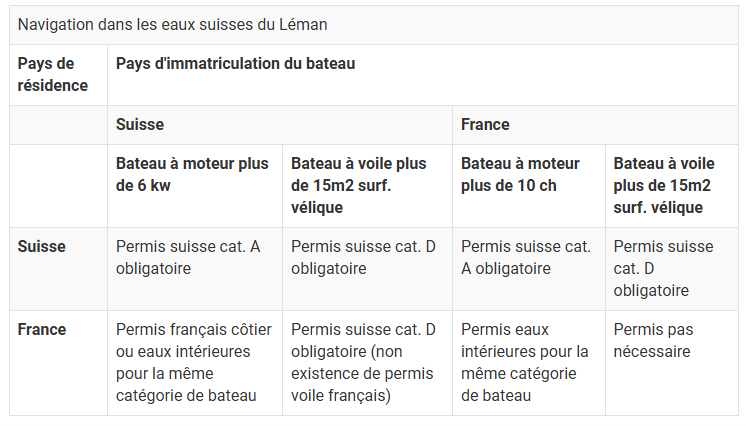Click empty cell left of "Bateau à moteur plus de 6 kw"

coord(58,185)
